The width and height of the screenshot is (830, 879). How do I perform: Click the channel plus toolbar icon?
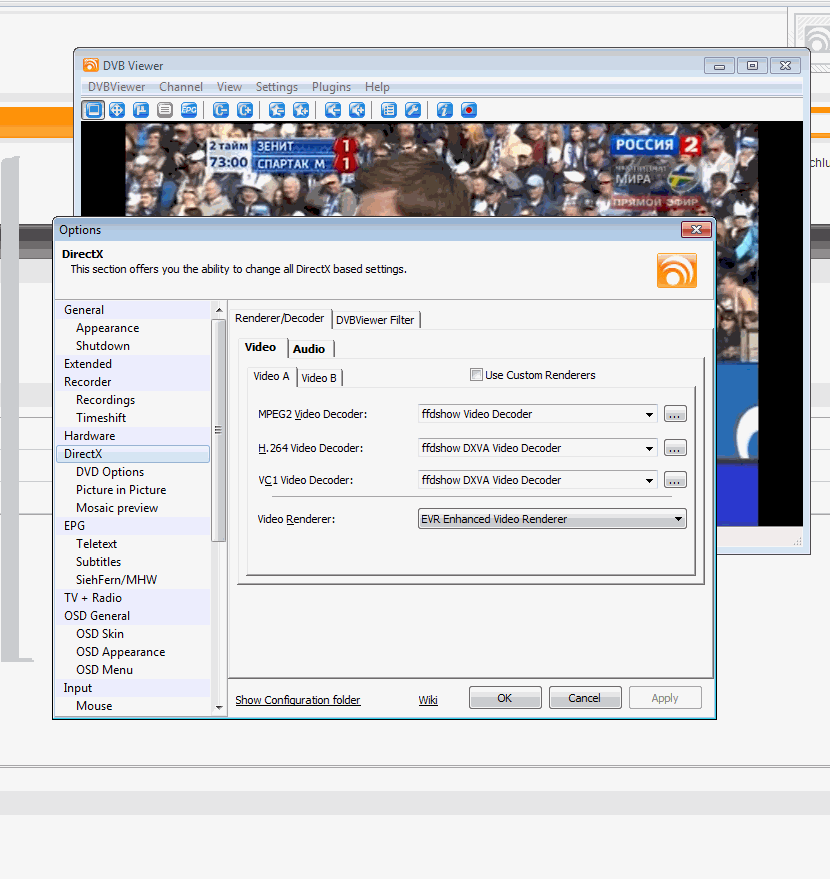pos(245,110)
